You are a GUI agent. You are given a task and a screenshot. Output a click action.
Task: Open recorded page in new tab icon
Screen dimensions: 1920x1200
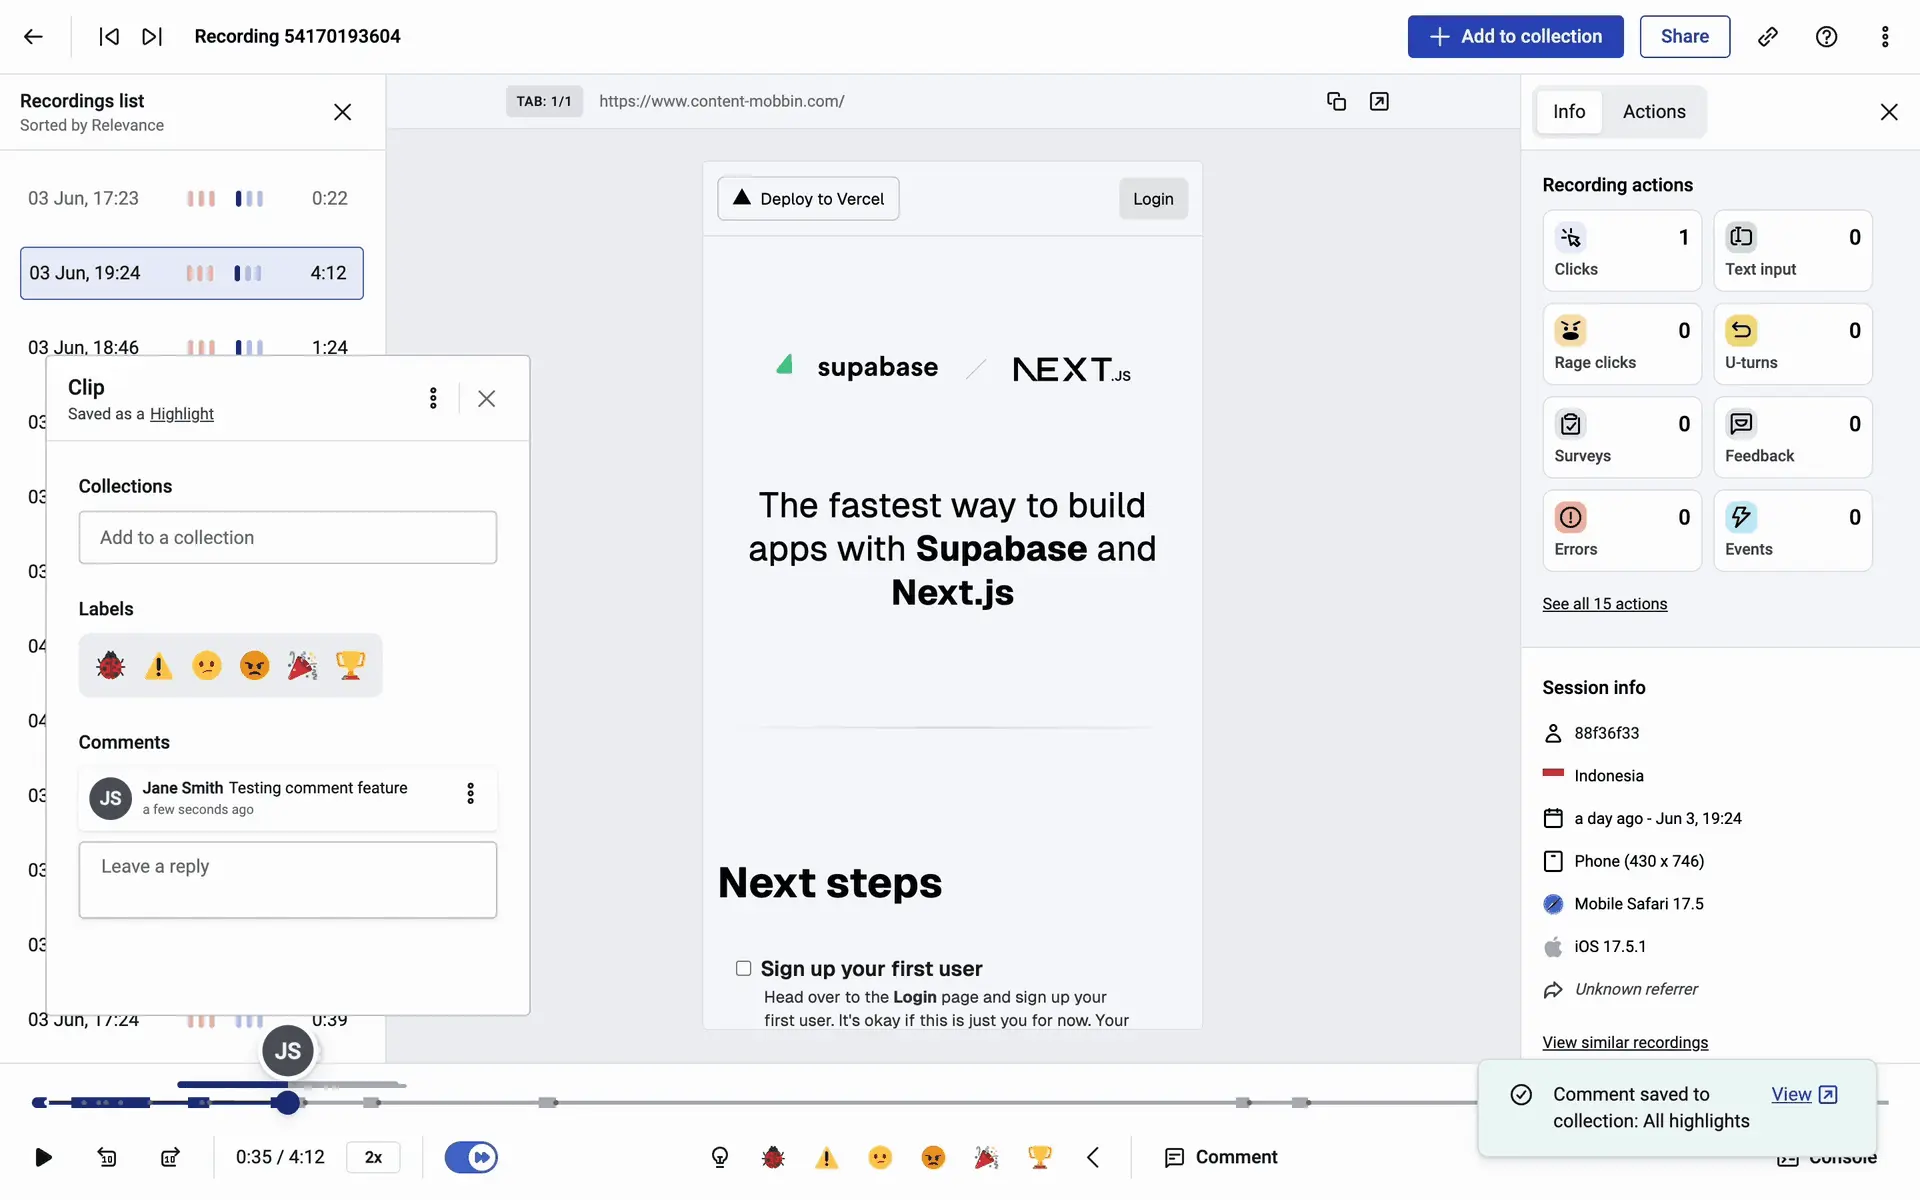1379,101
